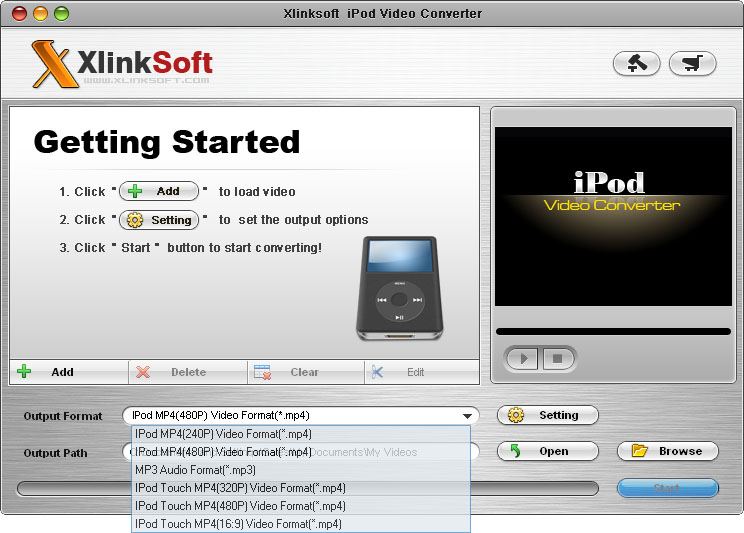Viewport: 744px width, 533px height.
Task: Click the Output Format label
Action: pyautogui.click(x=63, y=416)
